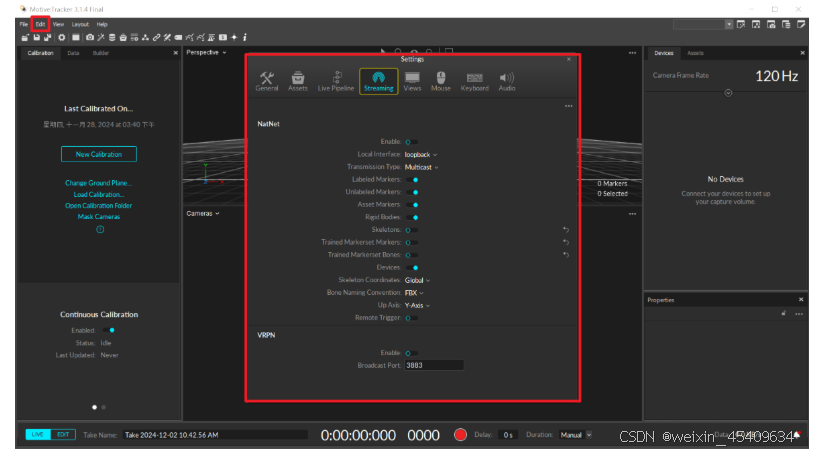Click the label tag toolbar icon
The width and height of the screenshot is (816, 453).
[178, 37]
